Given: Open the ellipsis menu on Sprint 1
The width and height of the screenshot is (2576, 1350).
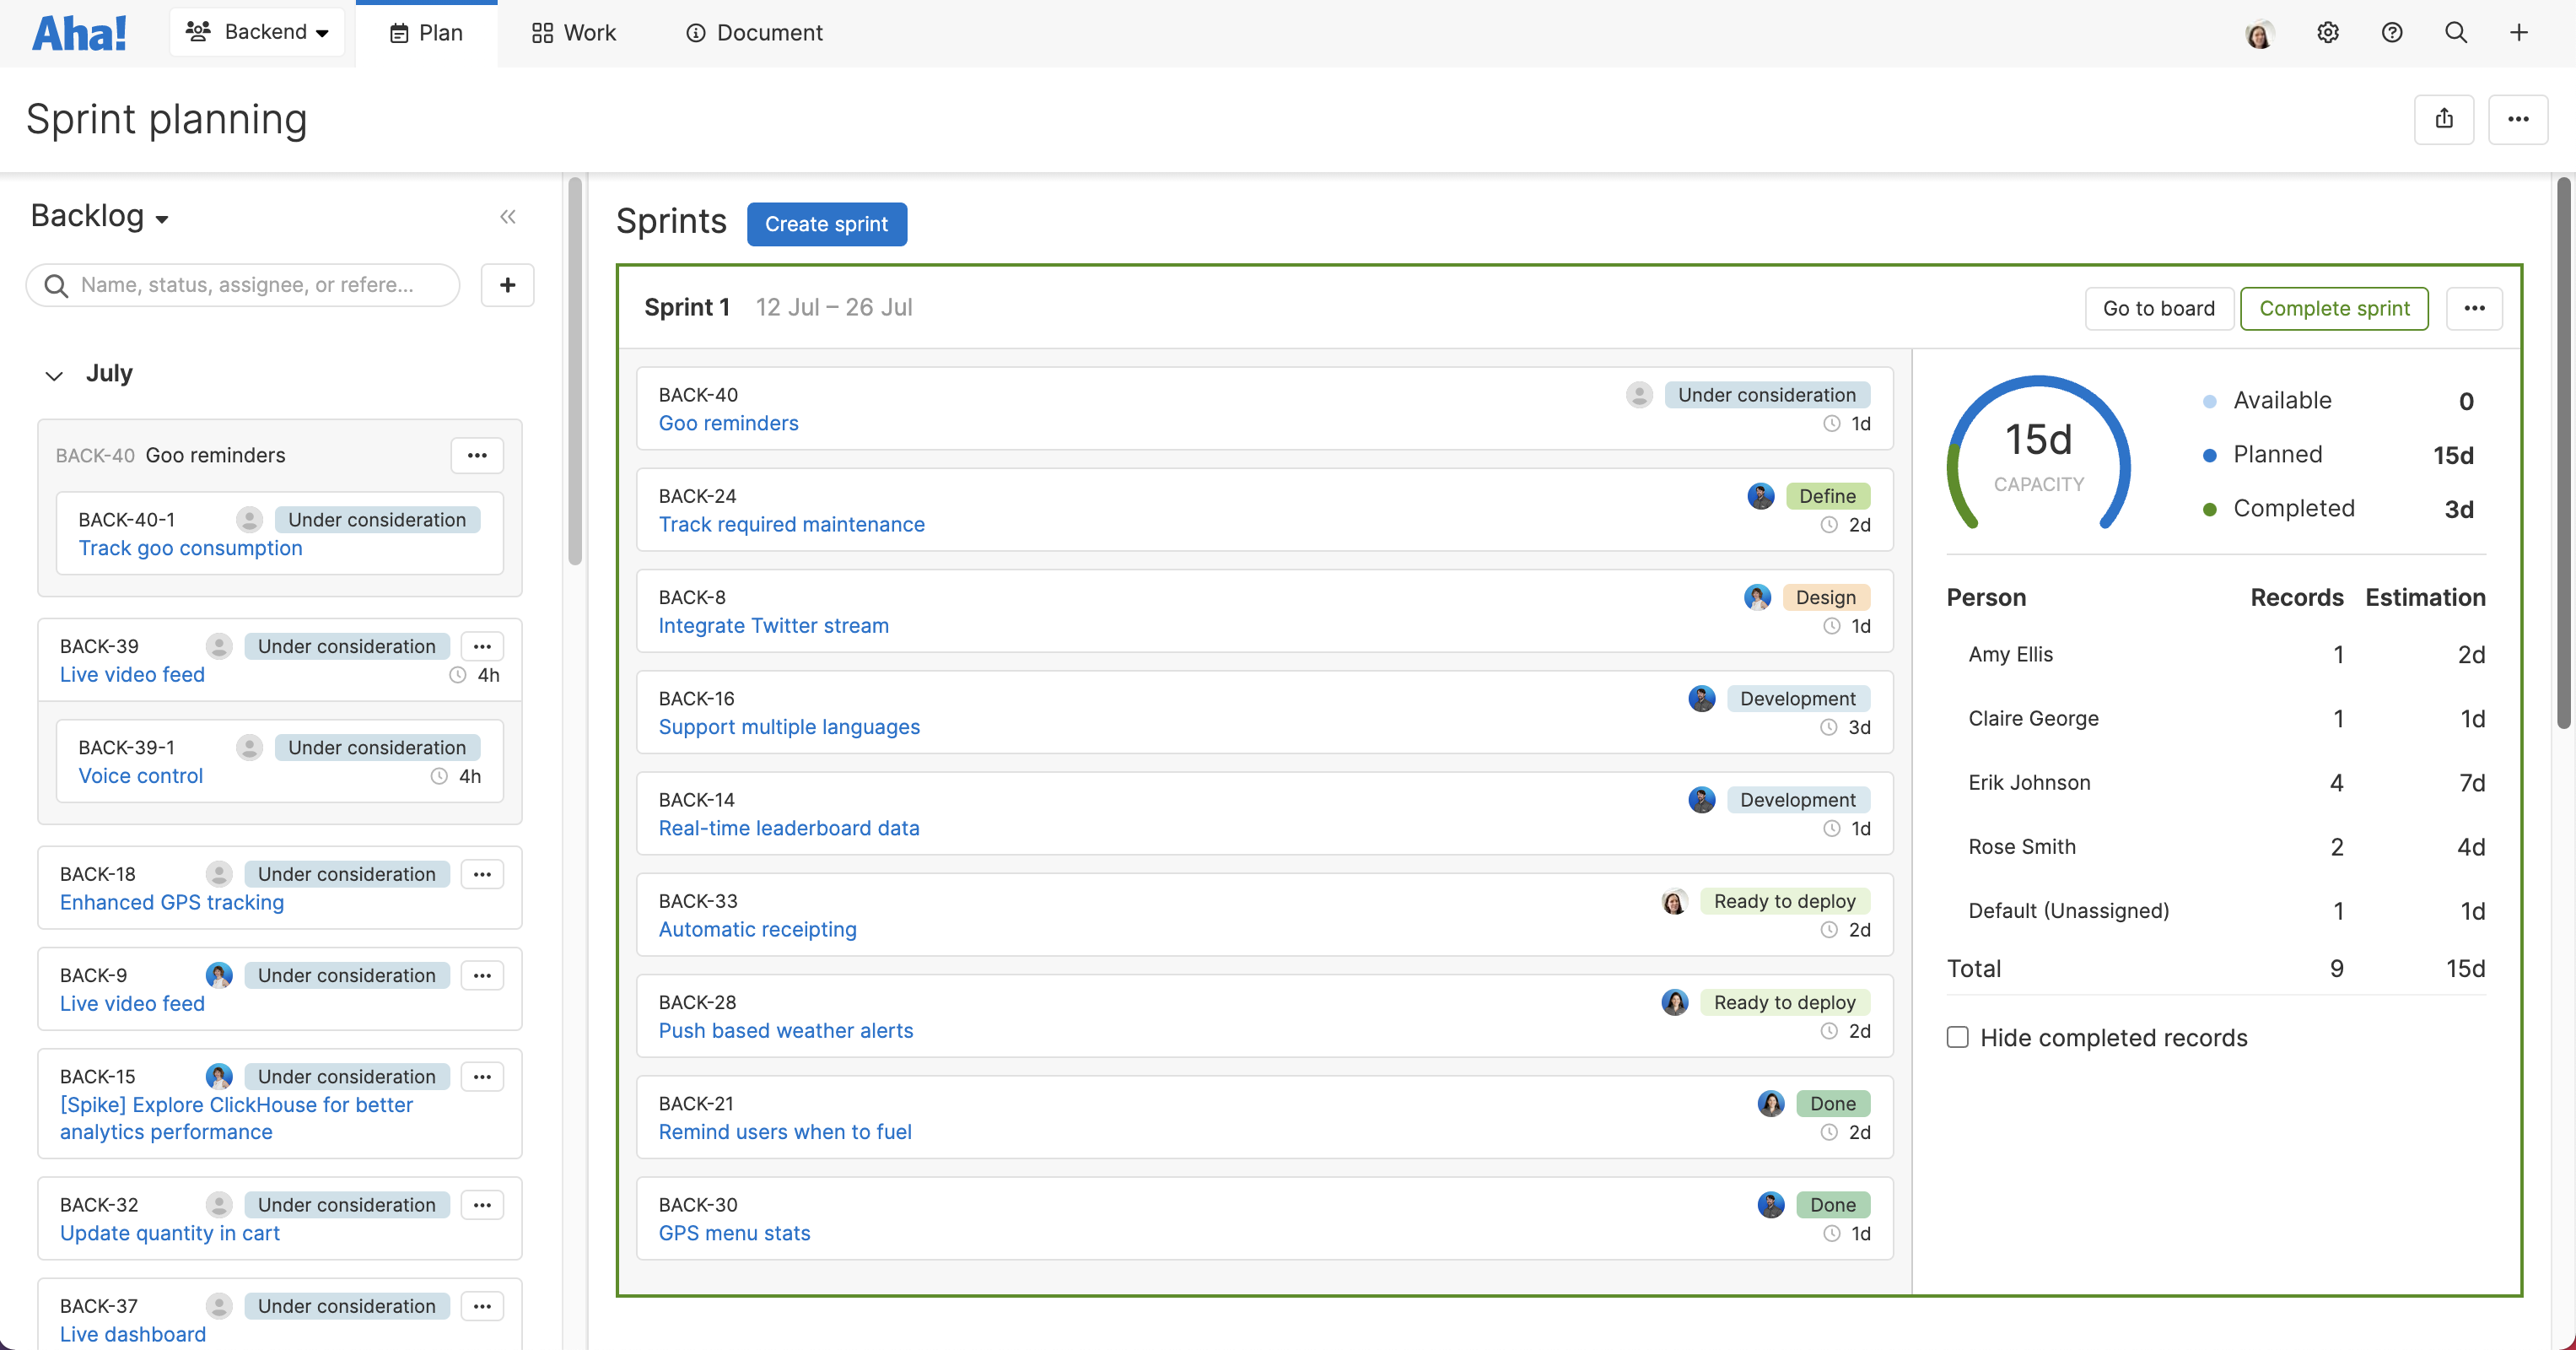Looking at the screenshot, I should (x=2475, y=308).
